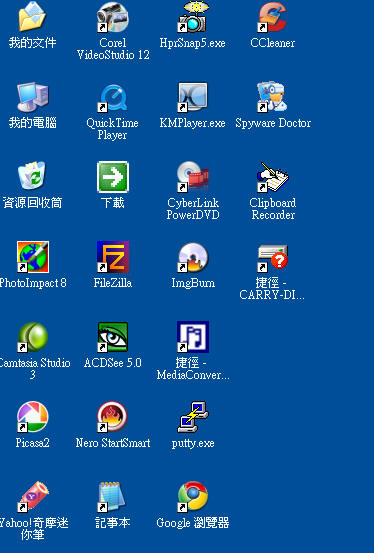Click the FileZilla icon
This screenshot has height=553, width=374.
[113, 257]
